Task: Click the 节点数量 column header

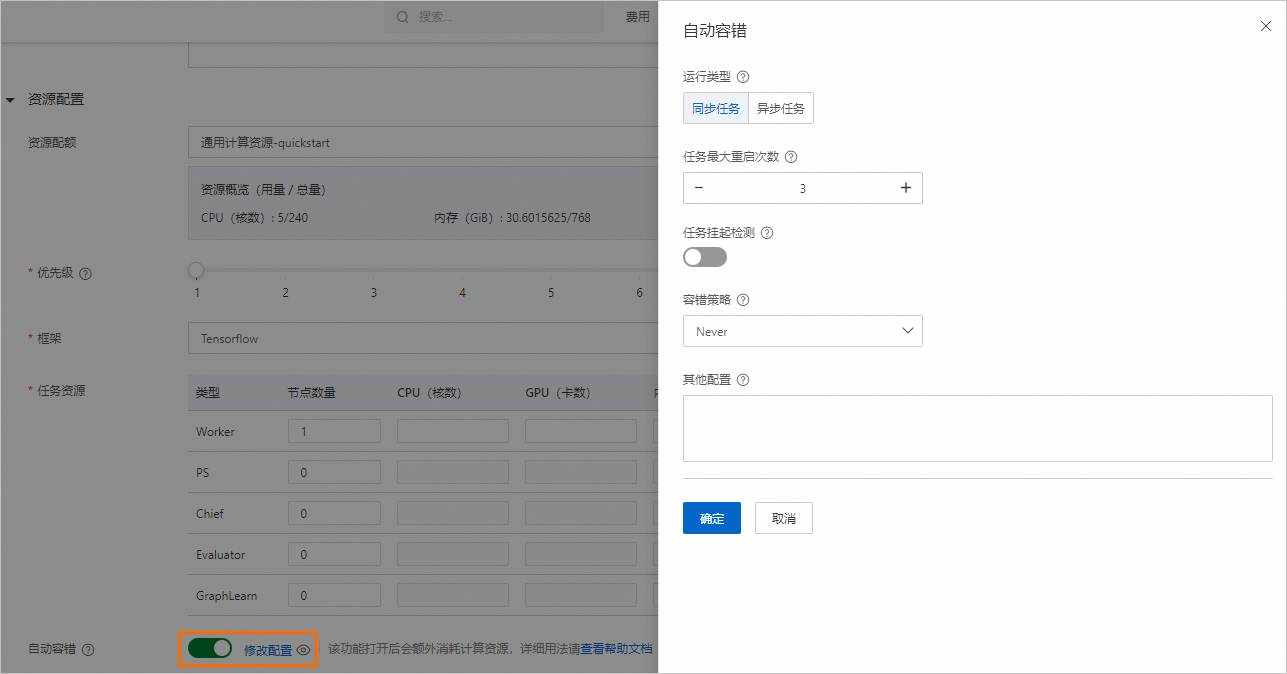Action: [311, 393]
